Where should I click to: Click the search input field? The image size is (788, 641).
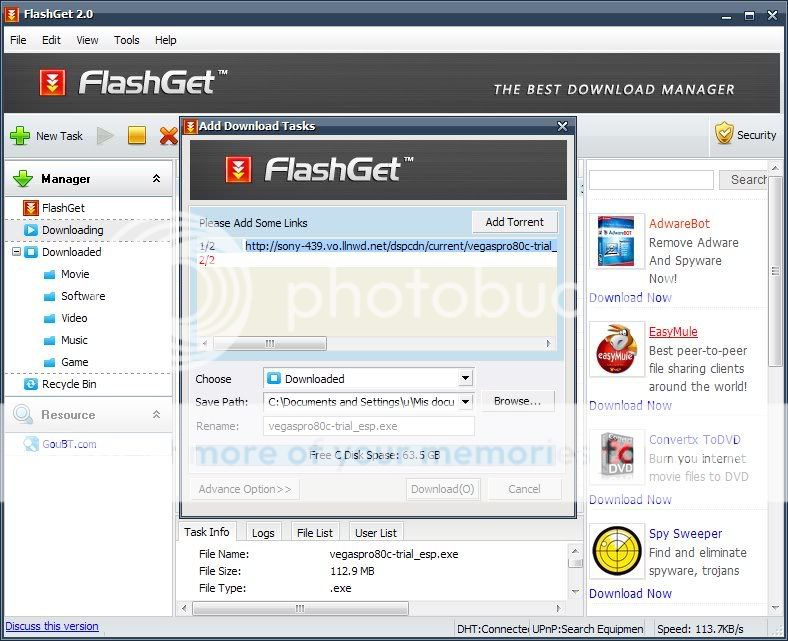(651, 179)
